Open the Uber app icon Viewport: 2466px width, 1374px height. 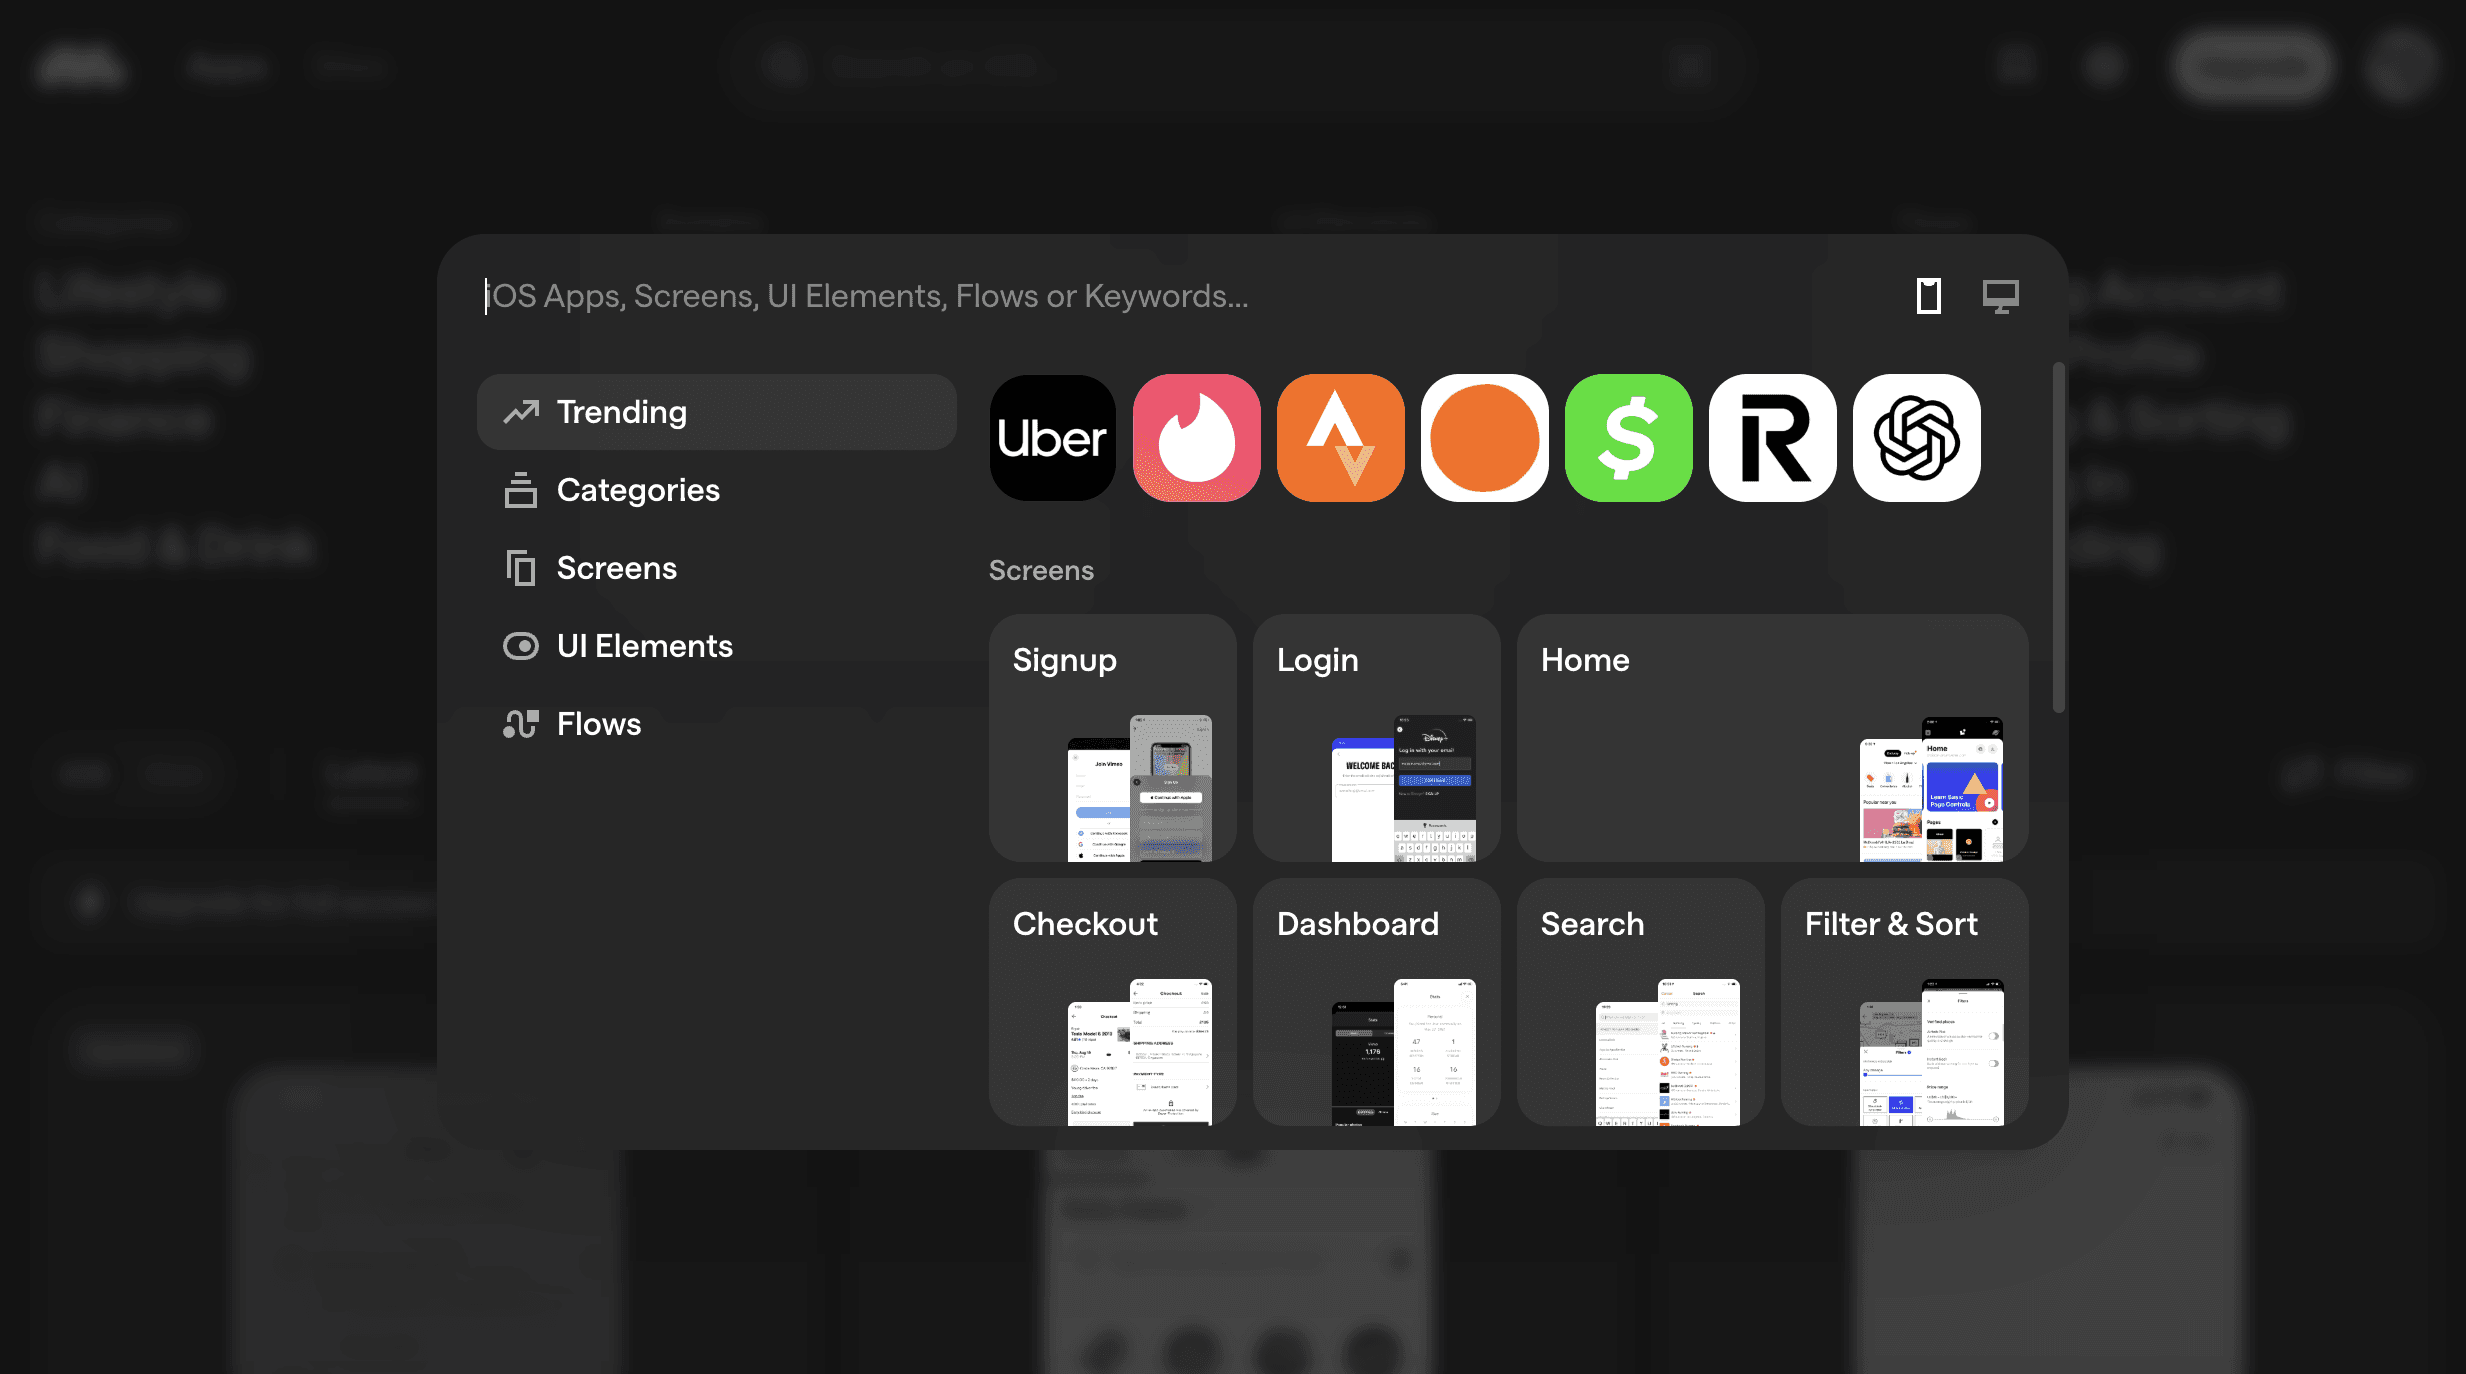[1052, 438]
